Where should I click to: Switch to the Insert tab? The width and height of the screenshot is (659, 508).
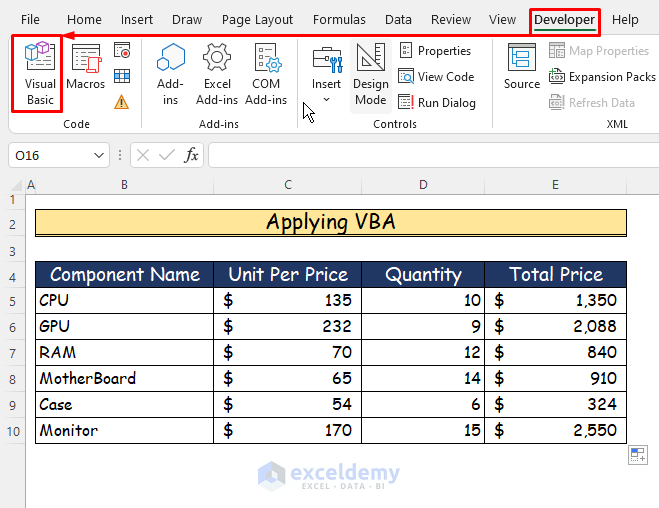[x=137, y=20]
